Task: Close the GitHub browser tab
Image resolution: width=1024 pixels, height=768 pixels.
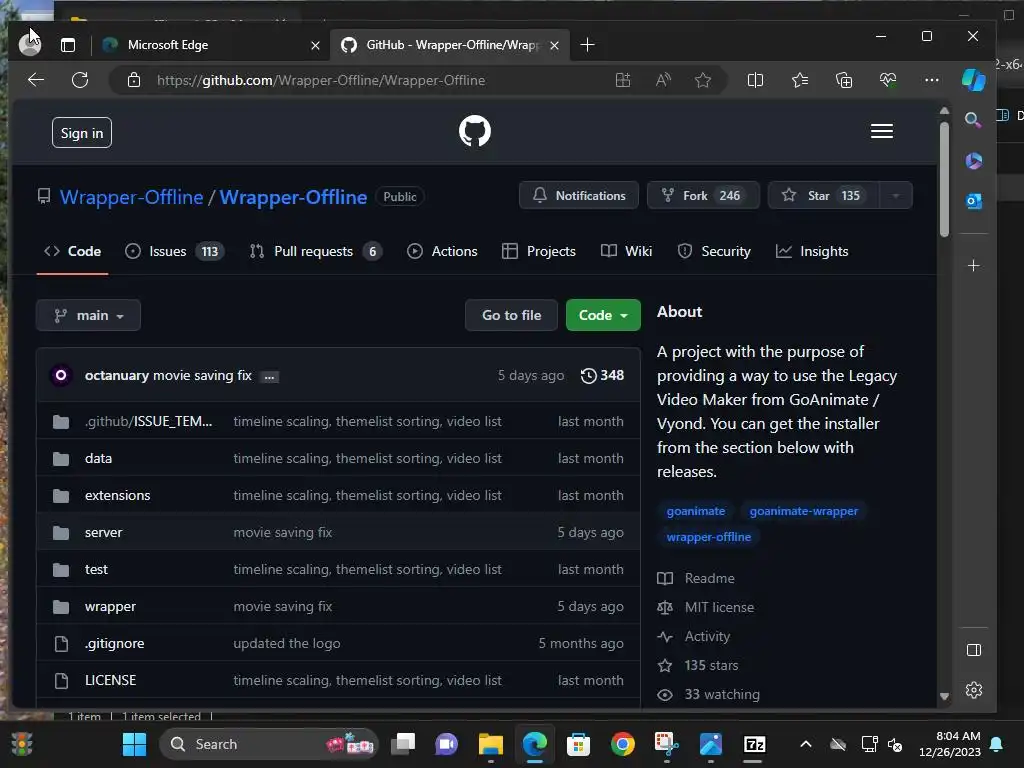Action: click(554, 45)
